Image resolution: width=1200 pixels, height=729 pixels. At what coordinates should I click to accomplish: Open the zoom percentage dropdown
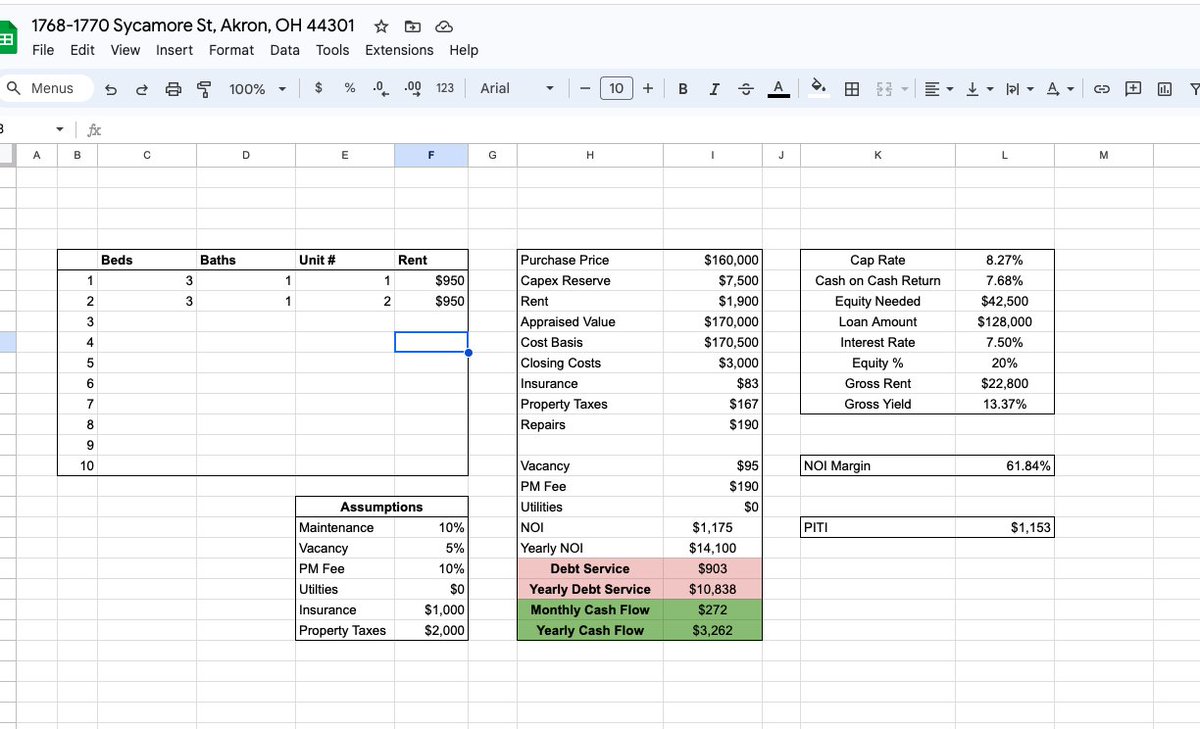pos(256,88)
